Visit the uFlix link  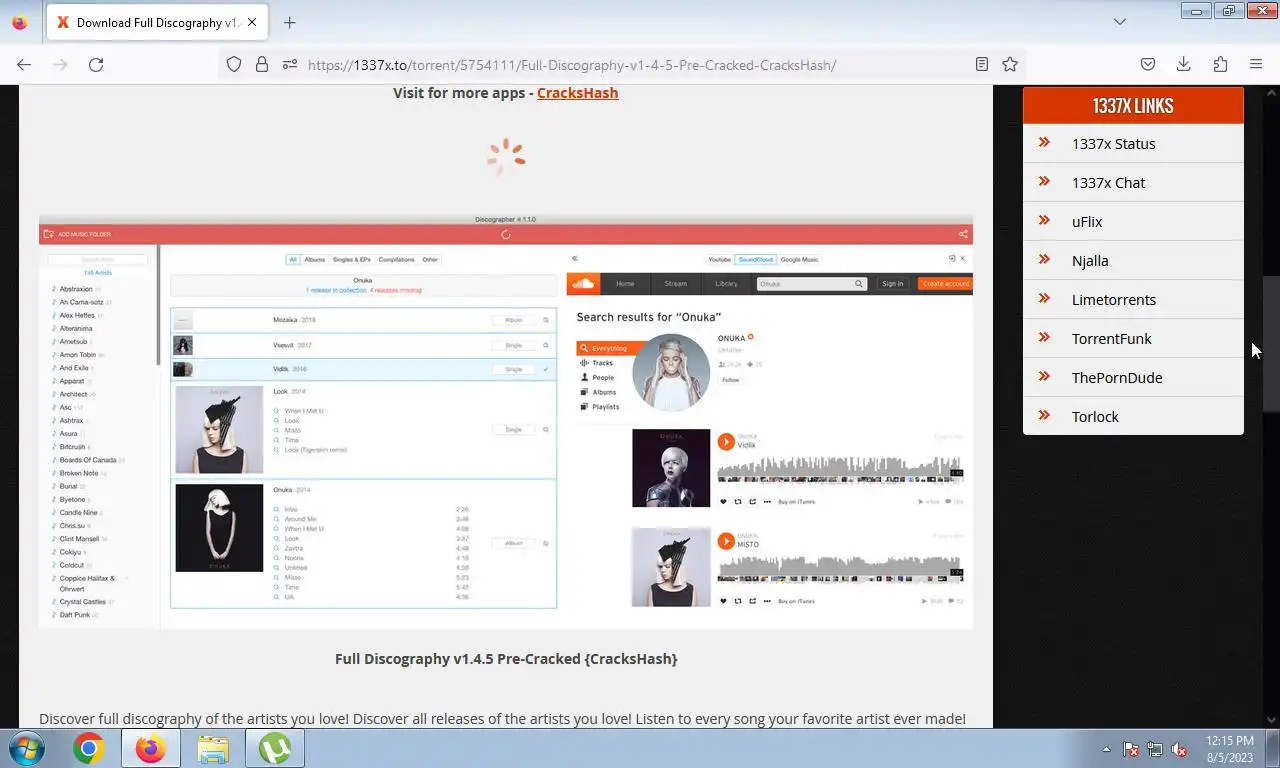(1087, 222)
